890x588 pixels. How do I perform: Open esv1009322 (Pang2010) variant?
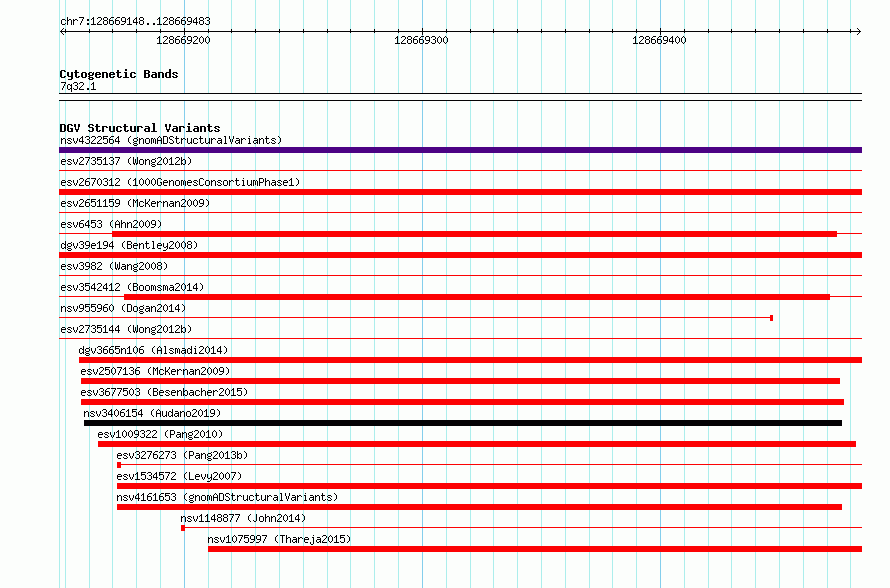click(x=160, y=434)
